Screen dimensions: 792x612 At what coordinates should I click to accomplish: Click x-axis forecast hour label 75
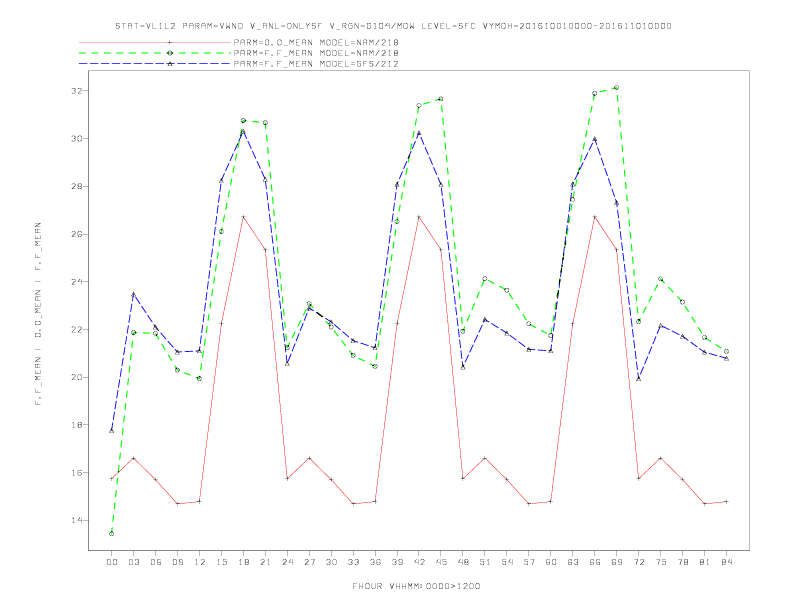pyautogui.click(x=661, y=562)
